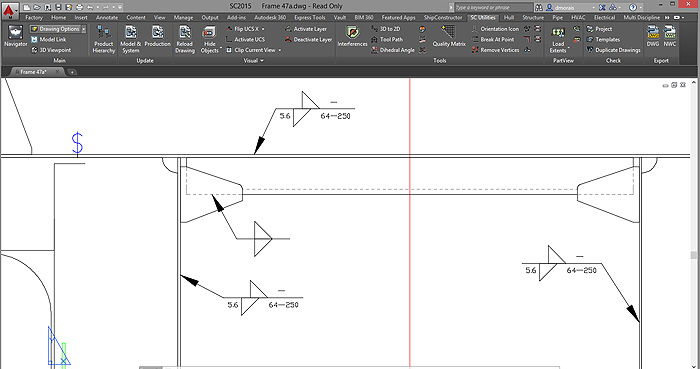700x369 pixels.
Task: Click Activate Layer
Action: pyautogui.click(x=306, y=29)
